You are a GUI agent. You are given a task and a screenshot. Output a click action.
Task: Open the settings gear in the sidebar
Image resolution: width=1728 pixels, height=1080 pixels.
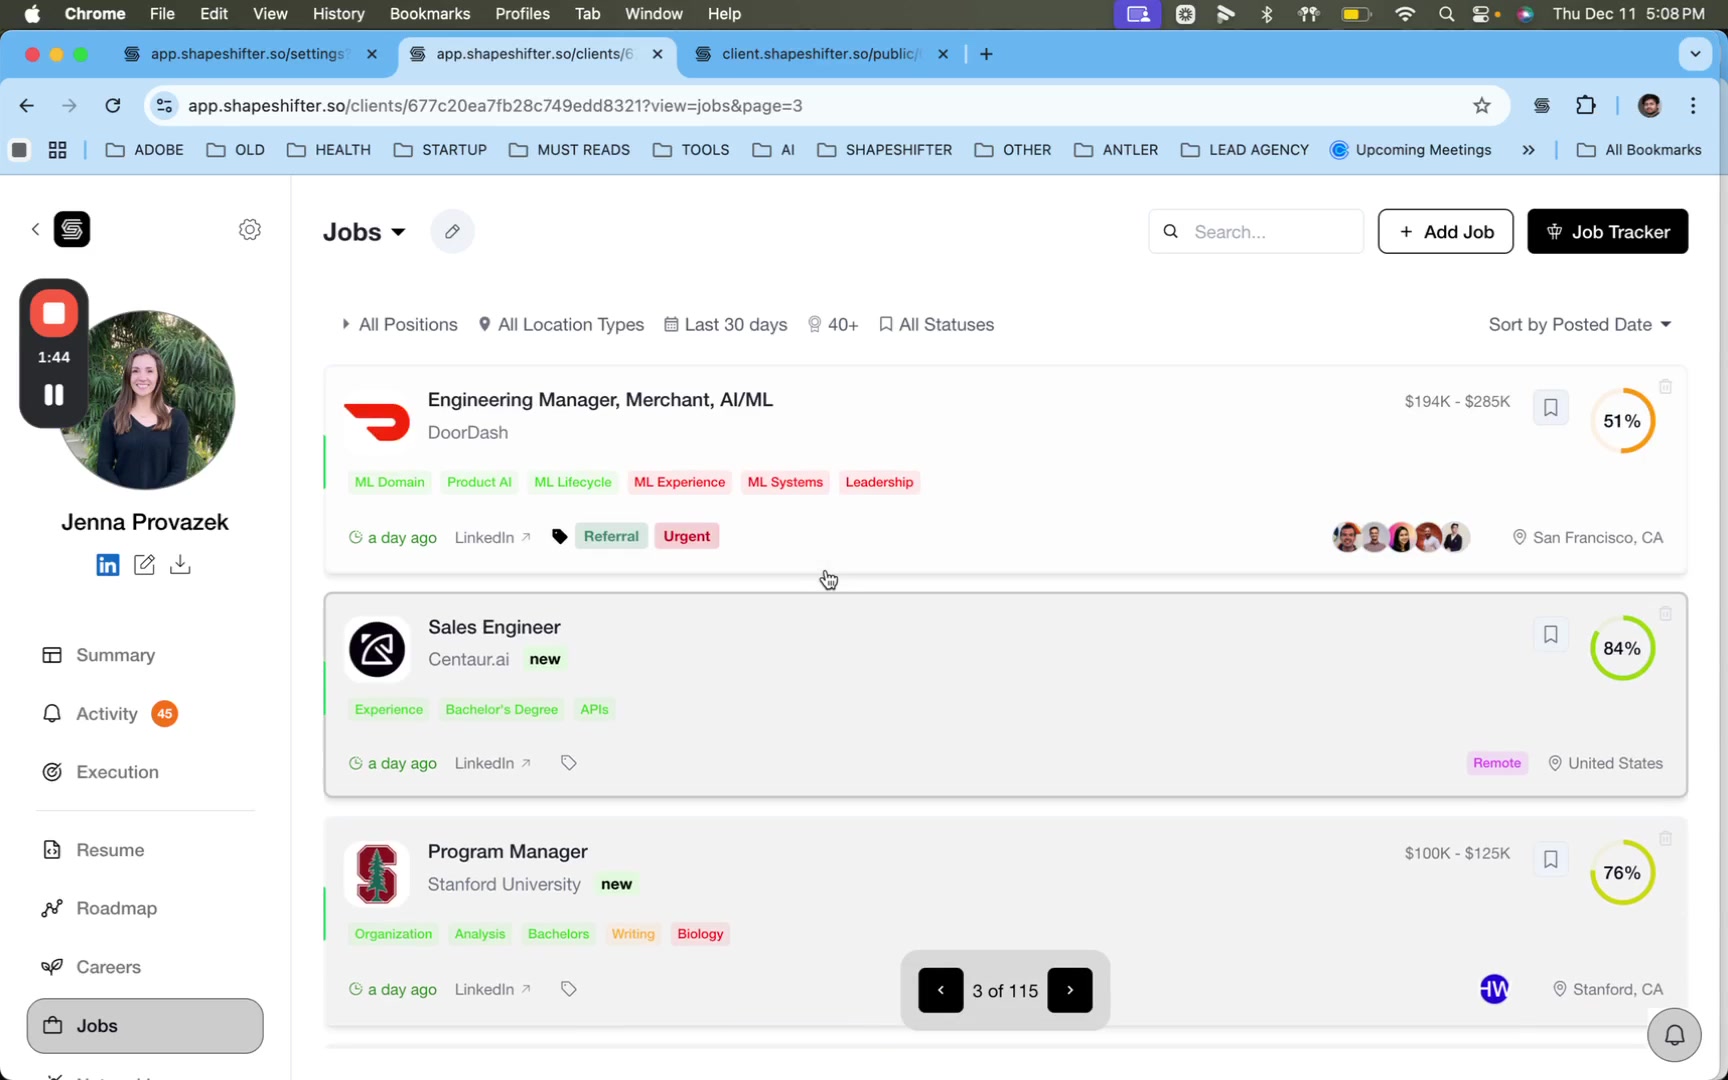[249, 229]
